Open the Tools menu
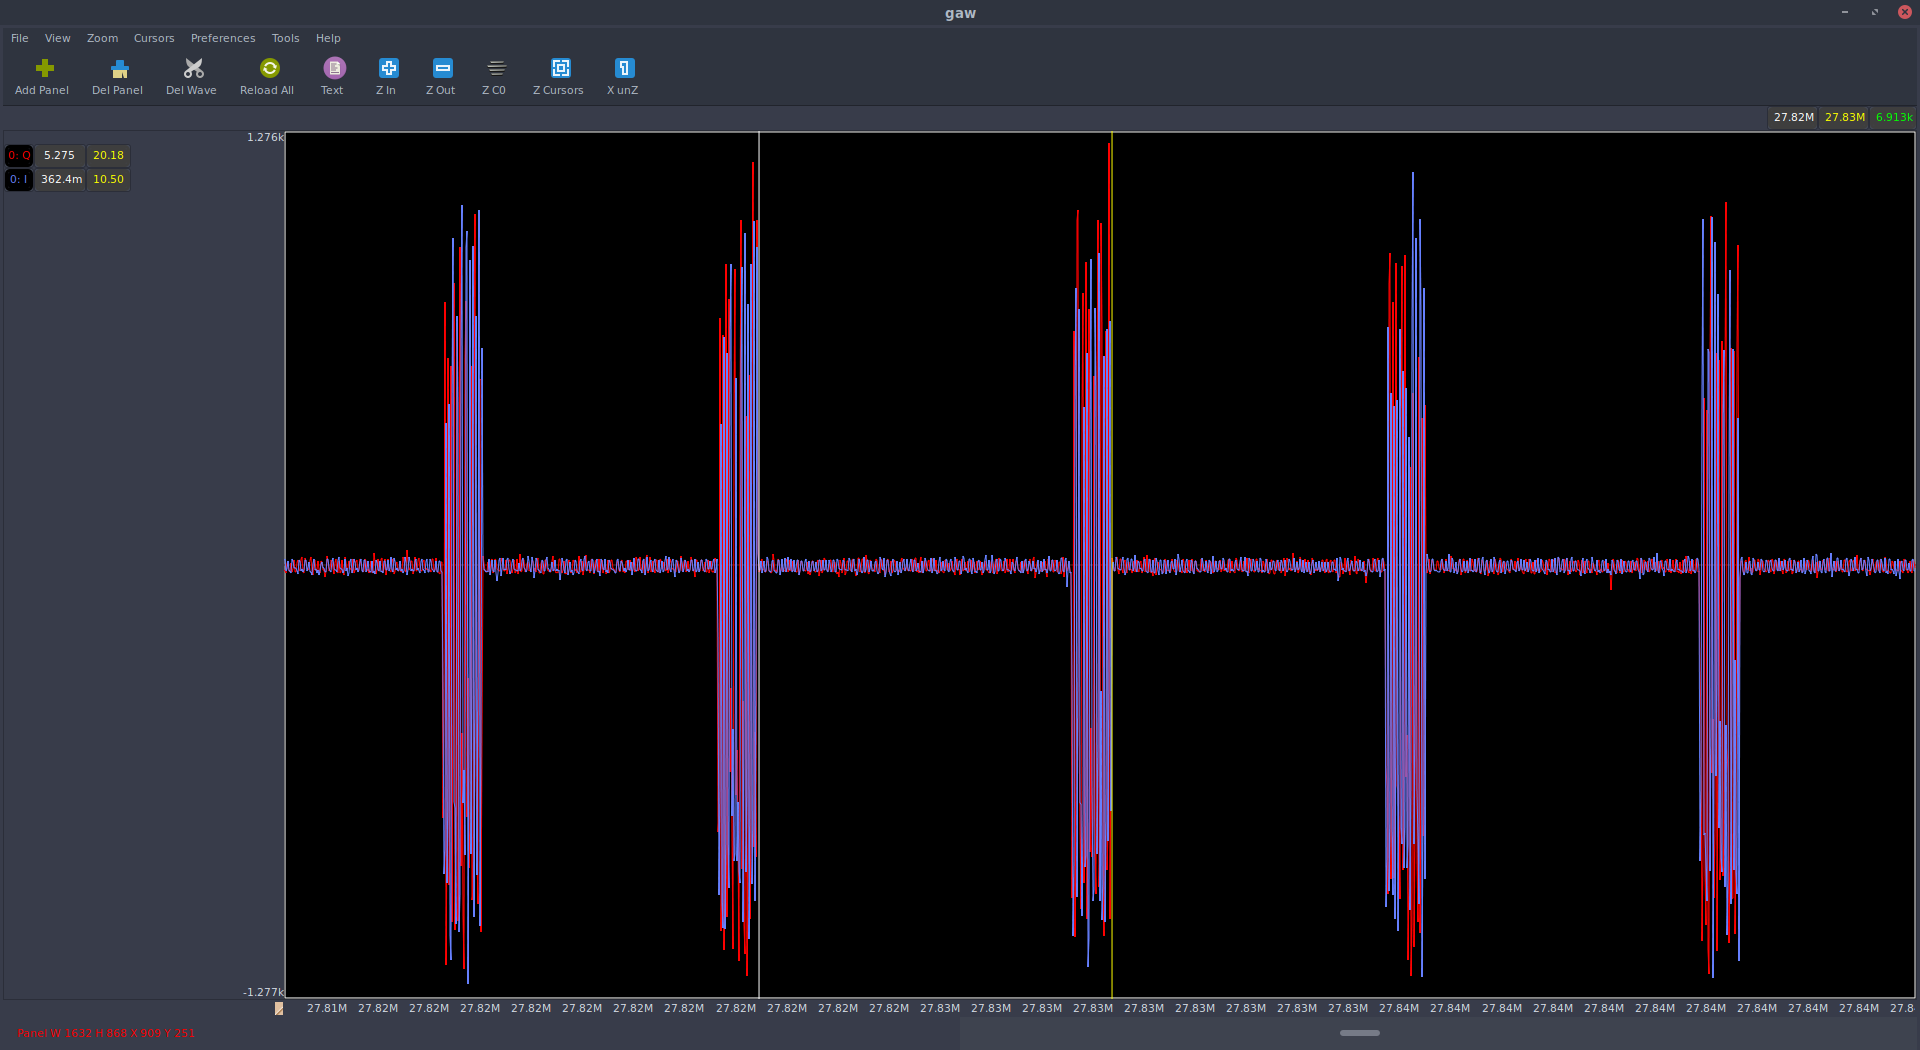The image size is (1920, 1050). point(285,38)
